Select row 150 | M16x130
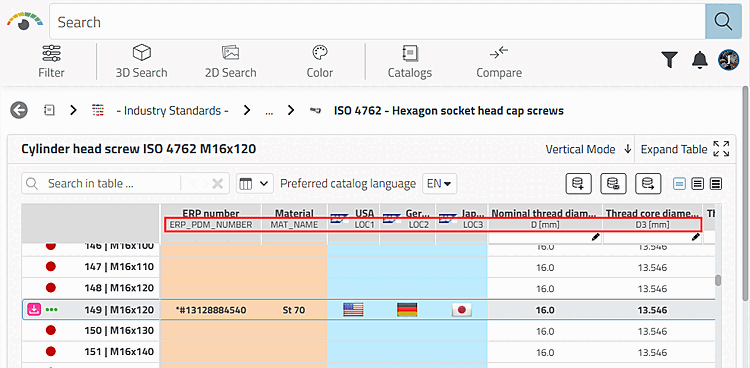 [x=120, y=331]
